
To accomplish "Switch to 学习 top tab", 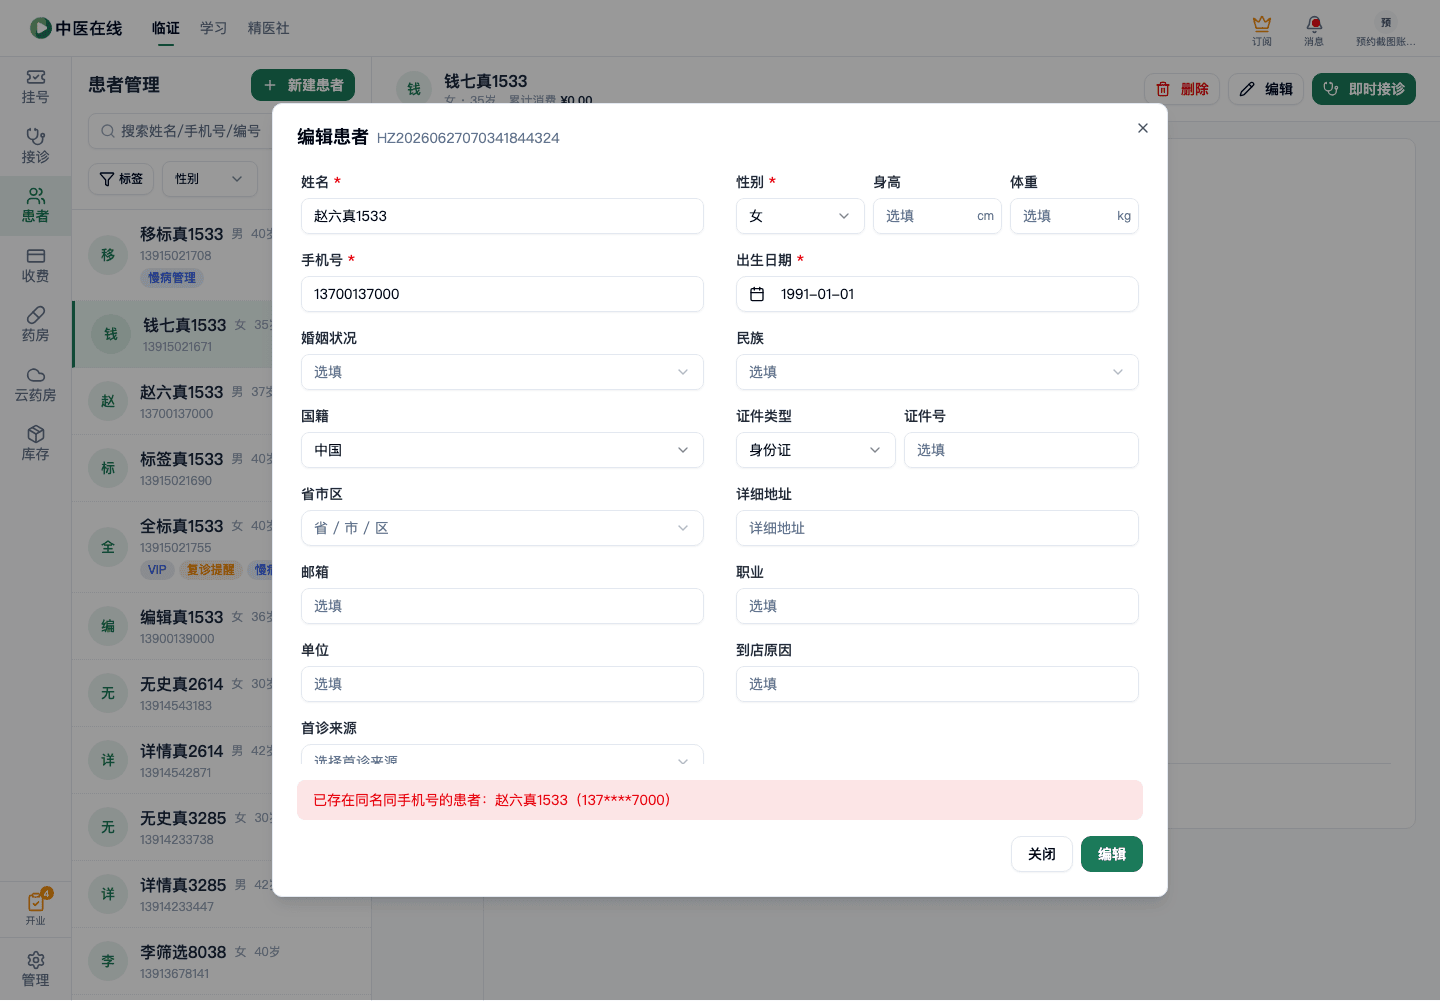I will point(214,28).
